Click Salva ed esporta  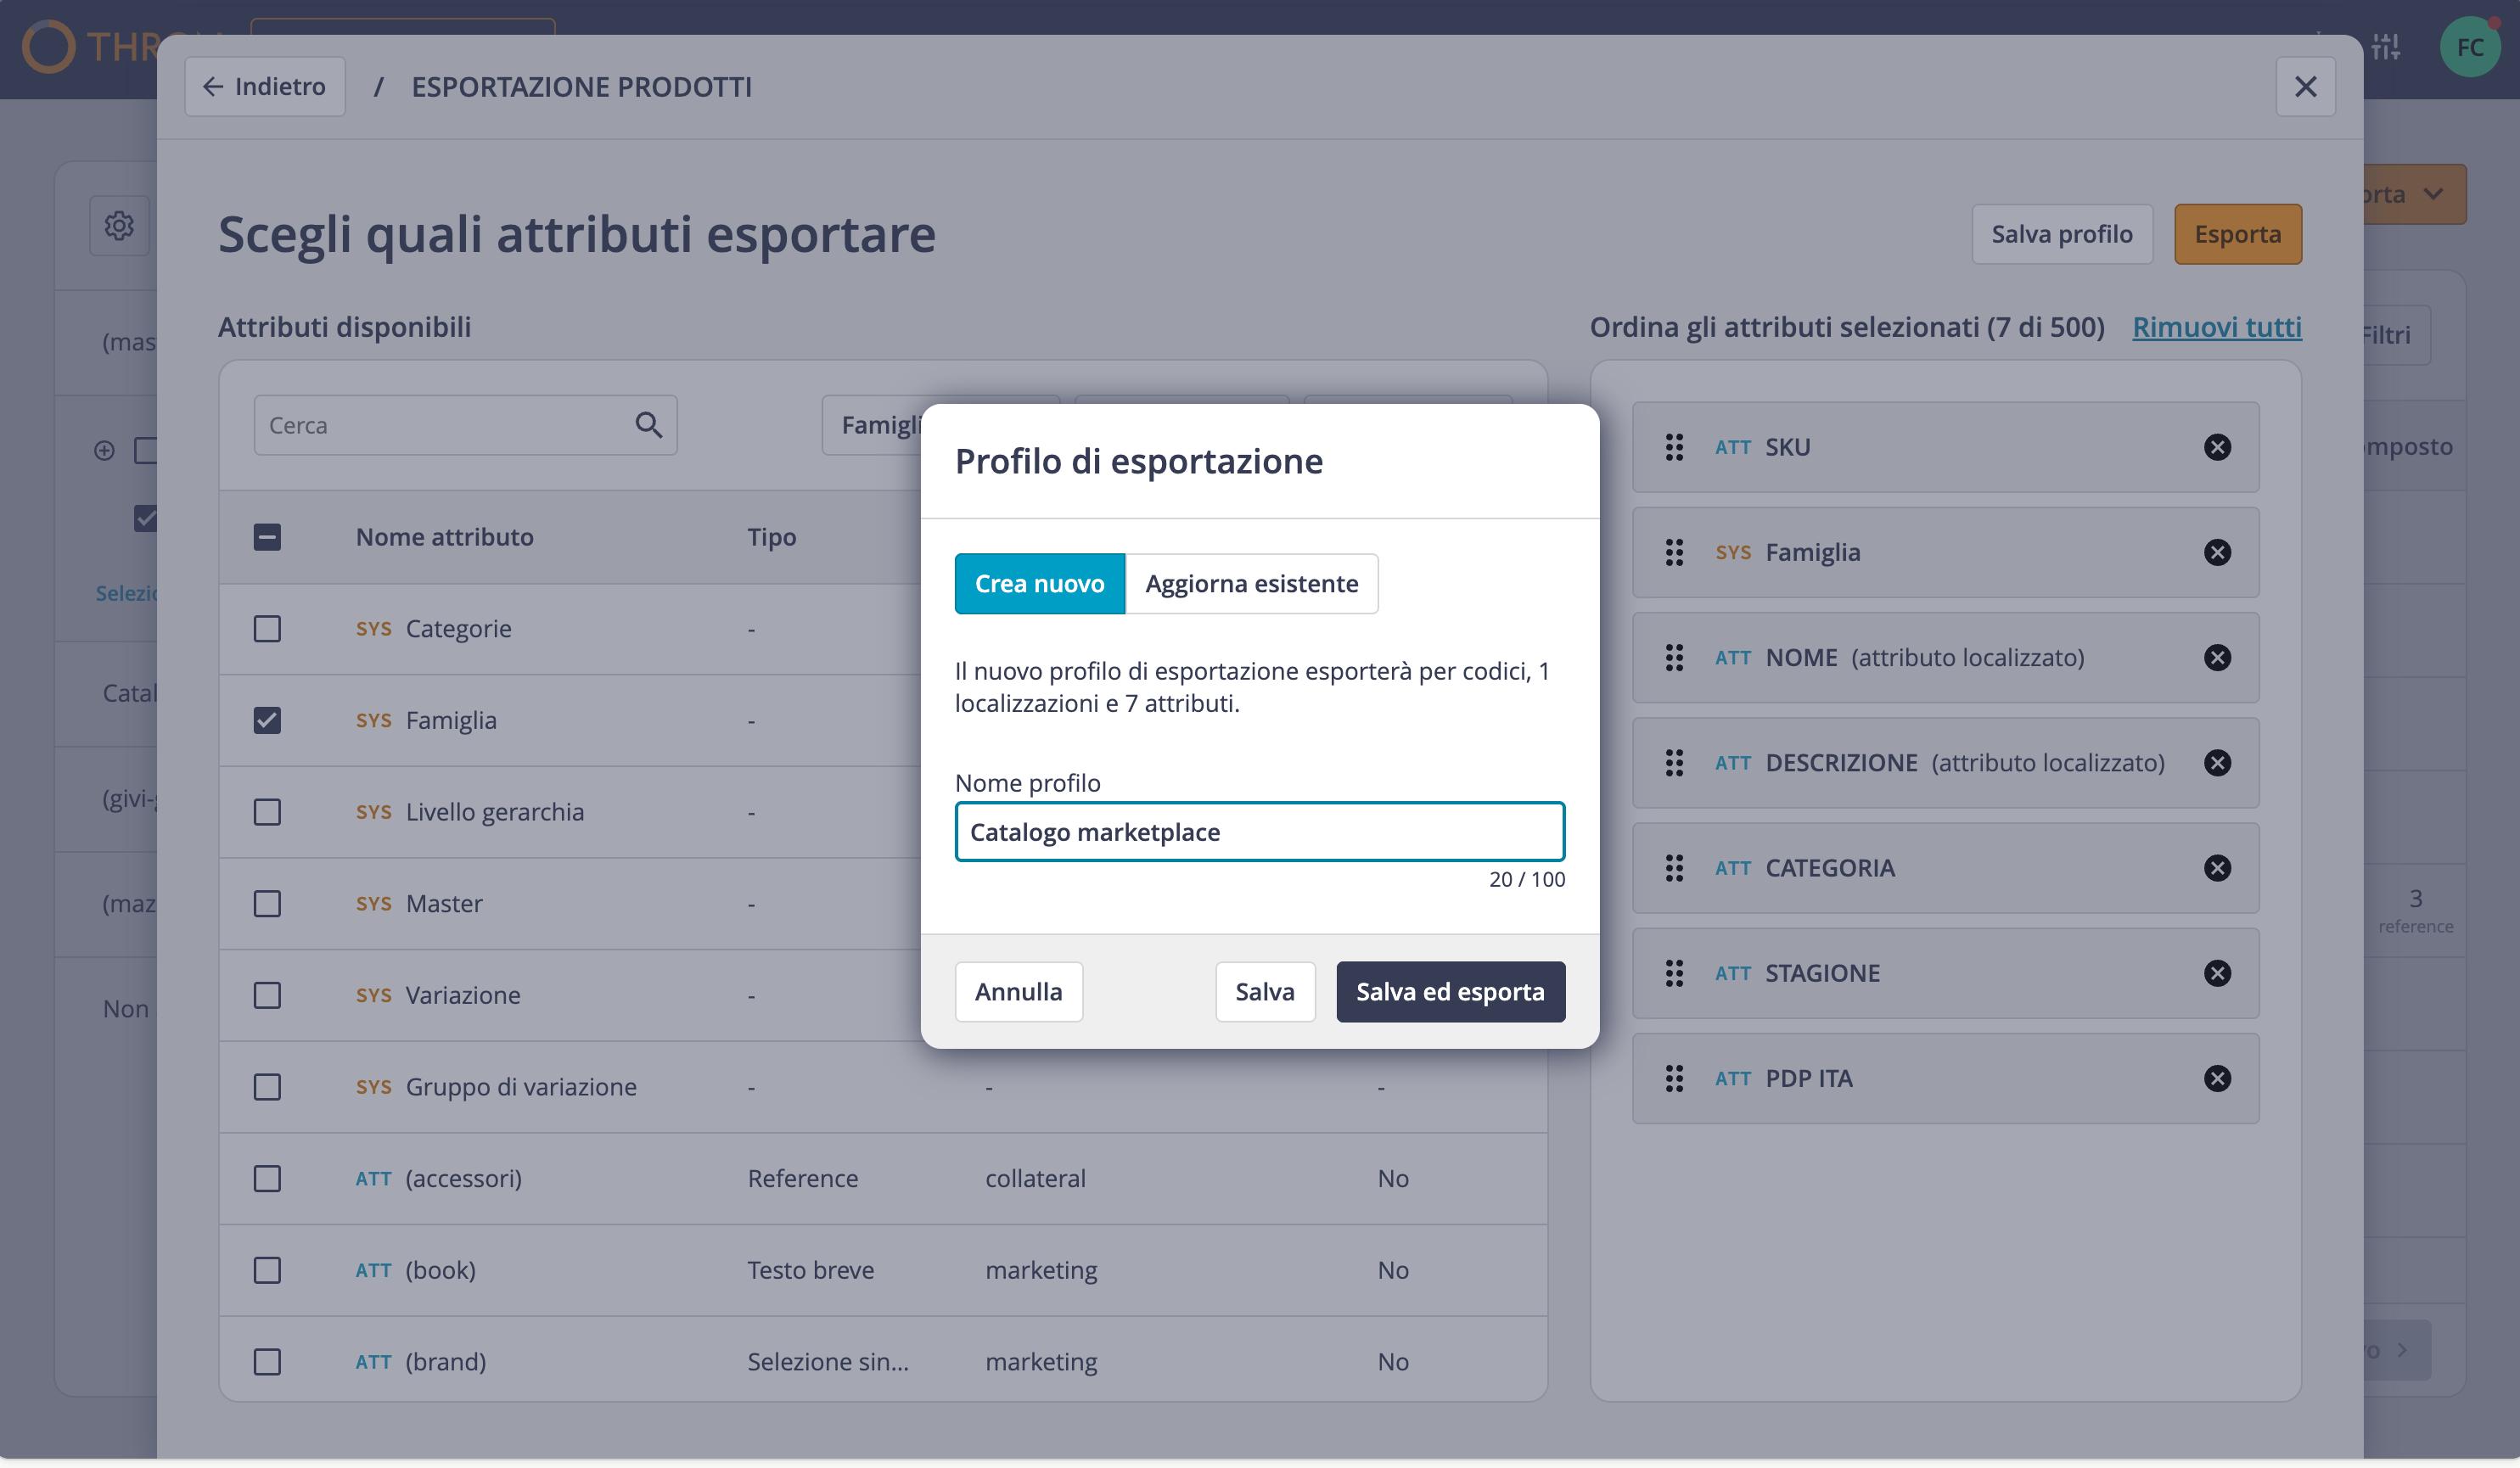tap(1450, 992)
